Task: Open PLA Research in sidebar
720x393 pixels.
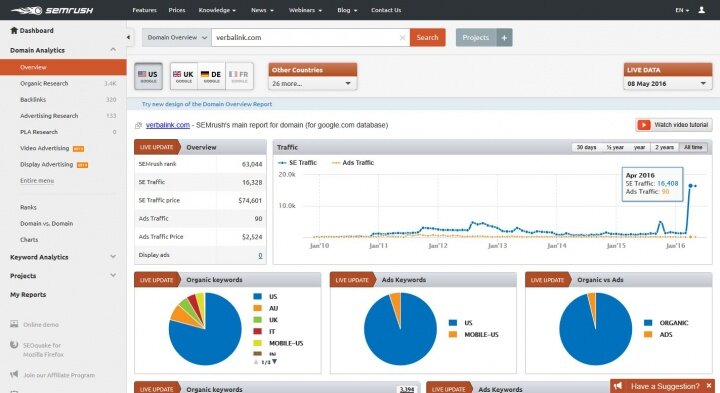Action: 39,132
